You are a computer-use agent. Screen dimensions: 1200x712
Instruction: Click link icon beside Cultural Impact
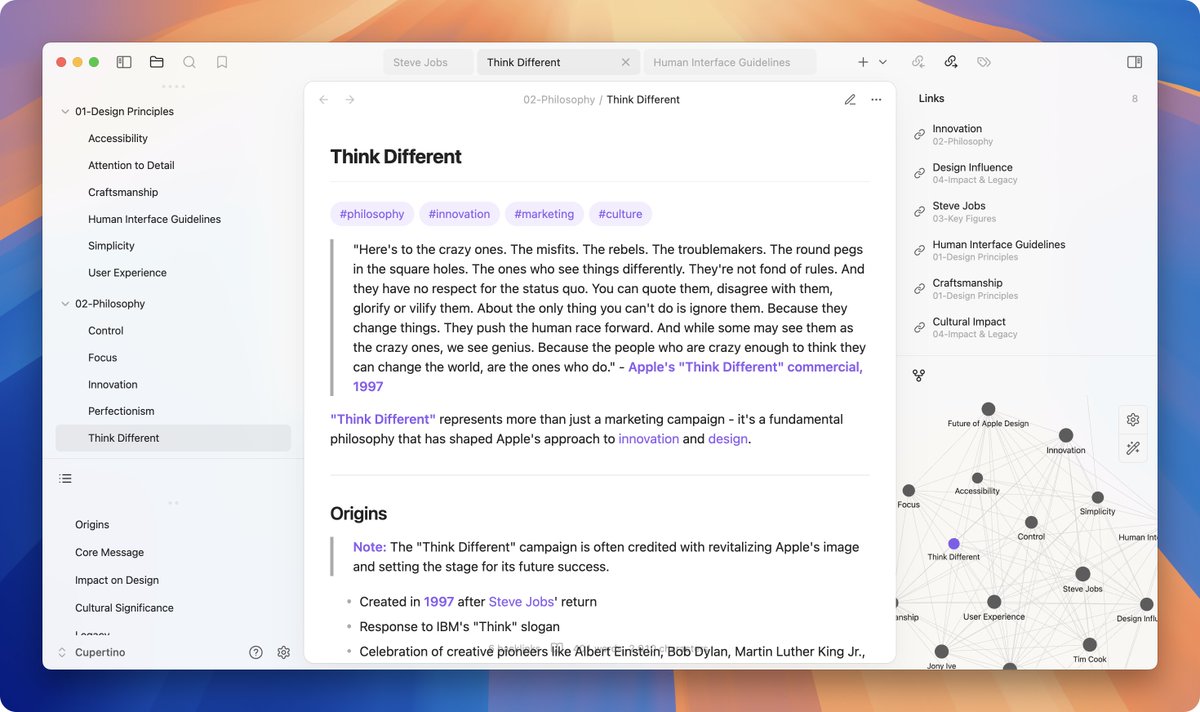tap(920, 327)
